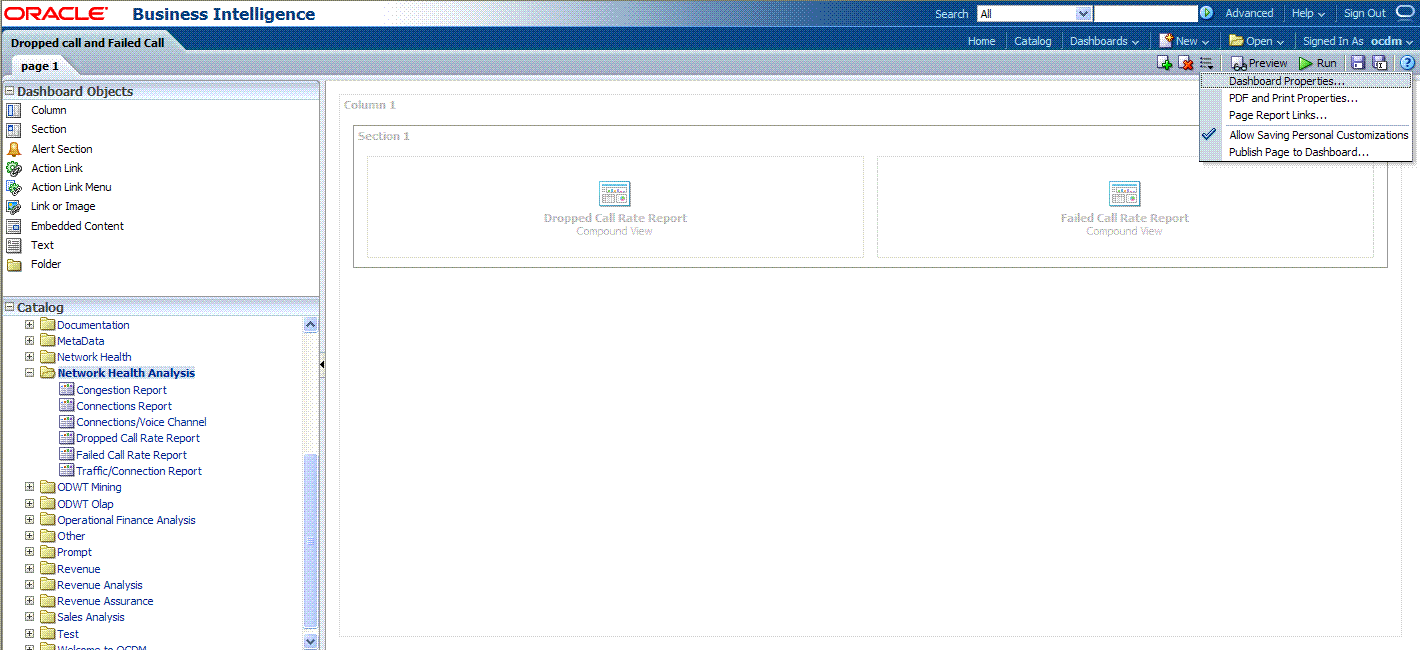The width and height of the screenshot is (1420, 650).
Task: Click the Save Dashboard As icon
Action: [1380, 63]
